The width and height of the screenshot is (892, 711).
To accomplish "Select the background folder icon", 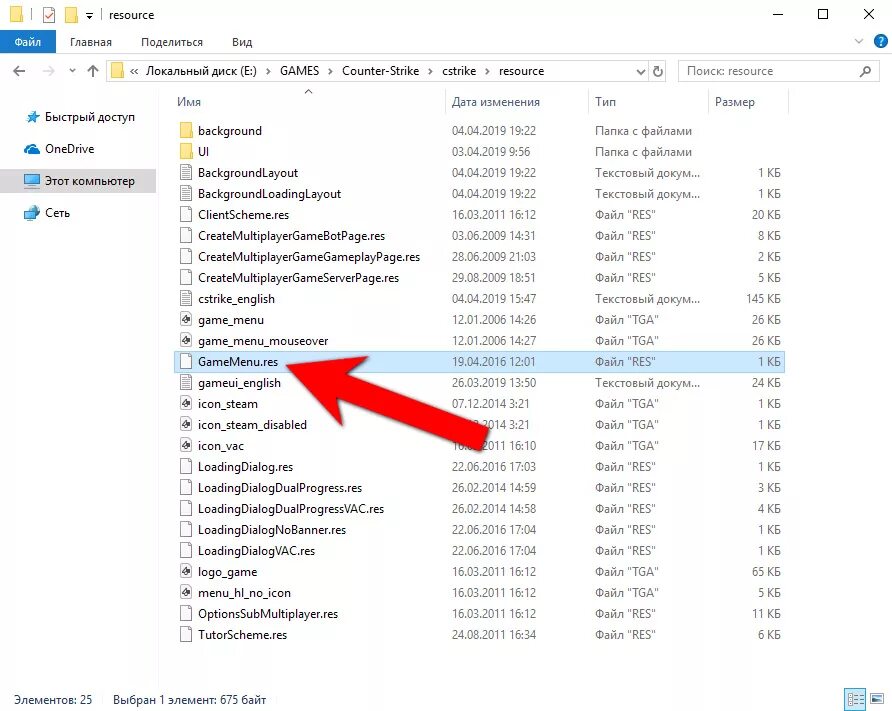I will click(186, 130).
